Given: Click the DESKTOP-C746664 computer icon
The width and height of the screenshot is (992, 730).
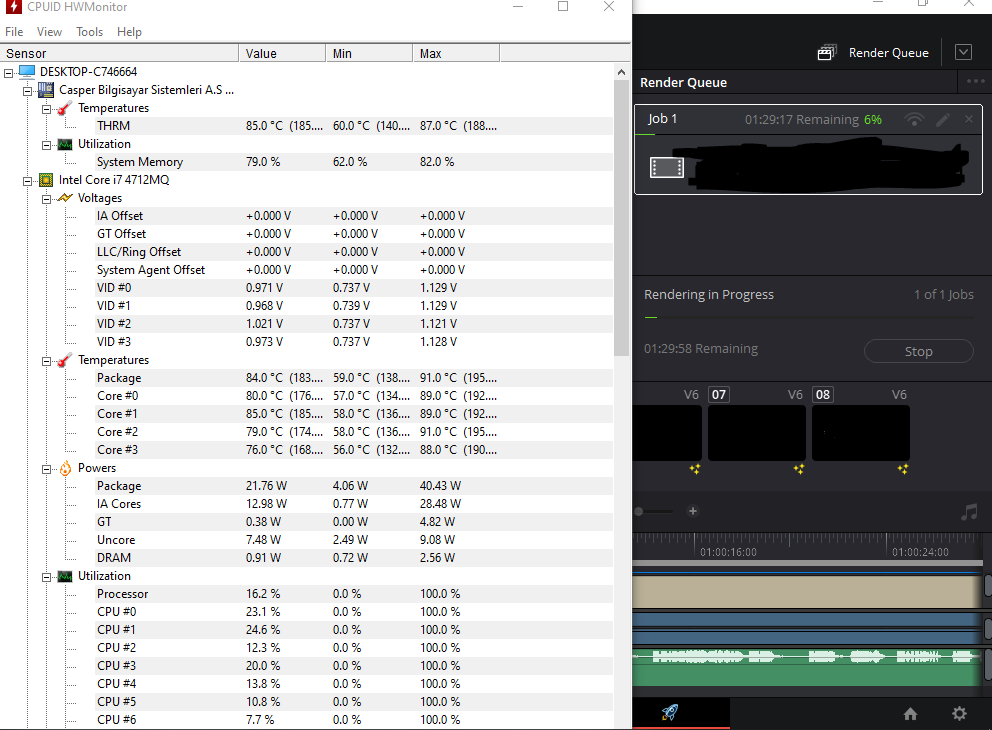Looking at the screenshot, I should pyautogui.click(x=27, y=71).
